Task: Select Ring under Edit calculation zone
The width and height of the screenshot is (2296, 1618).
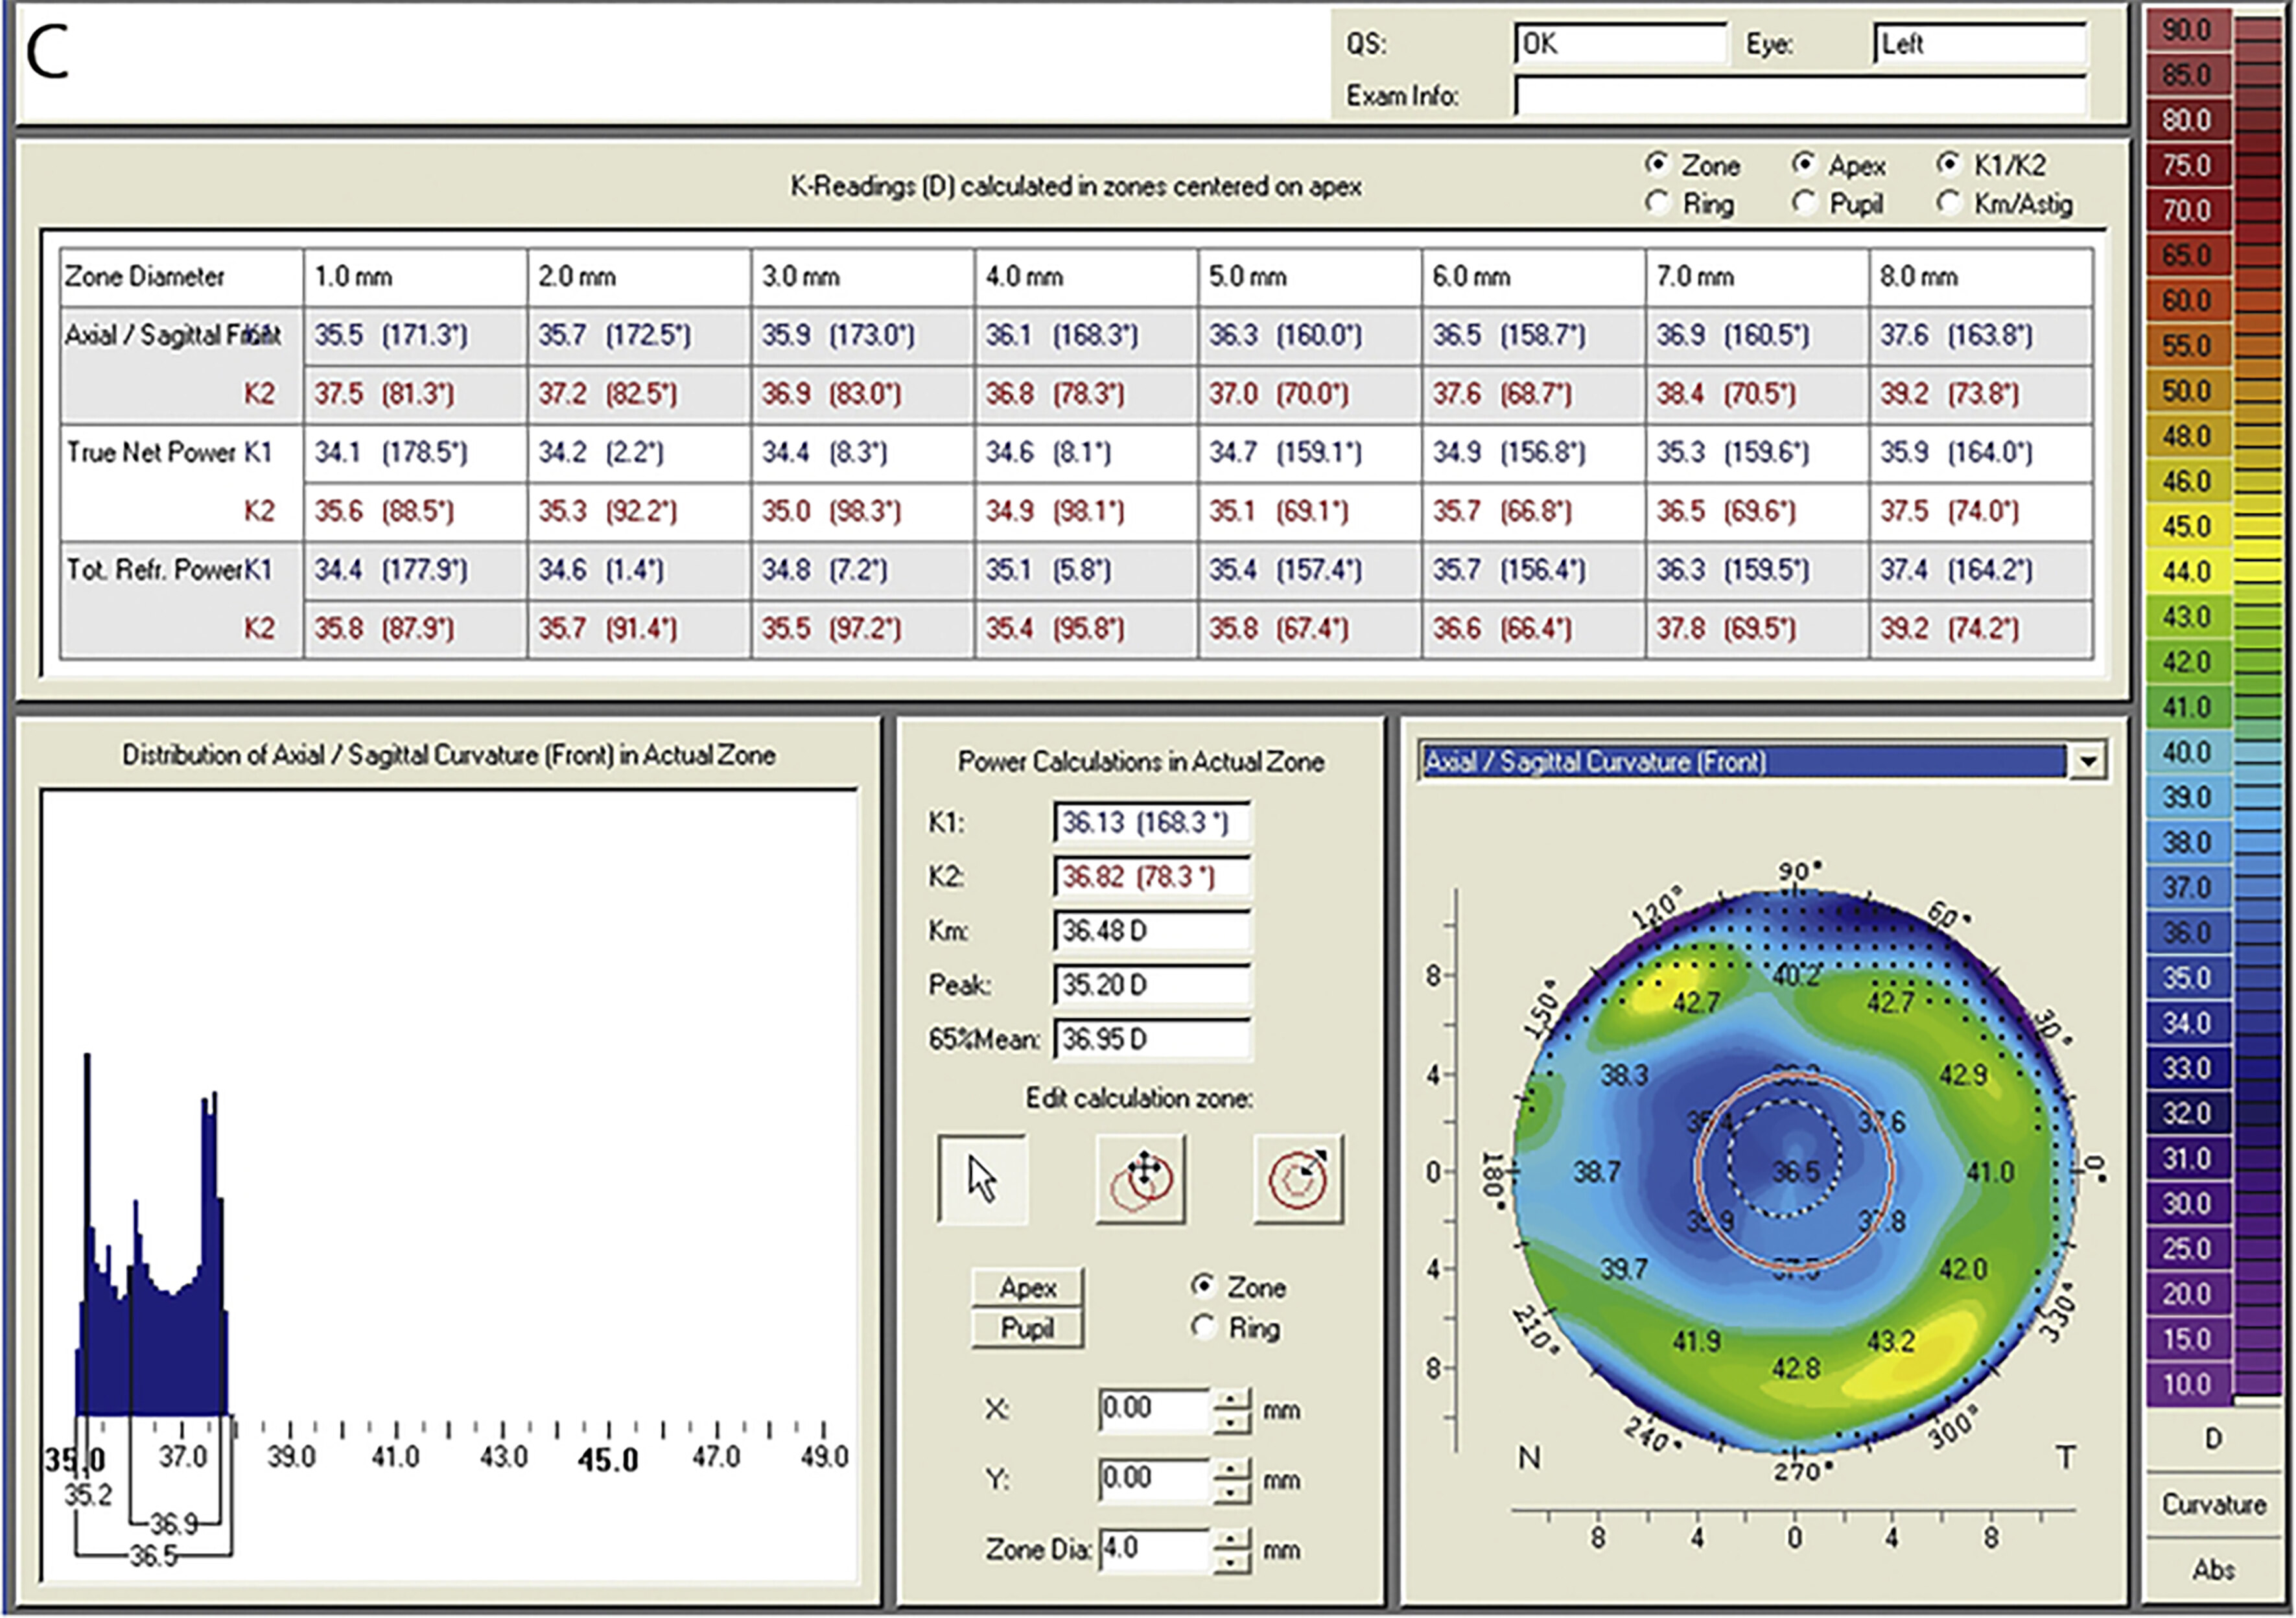Action: tap(1204, 1328)
